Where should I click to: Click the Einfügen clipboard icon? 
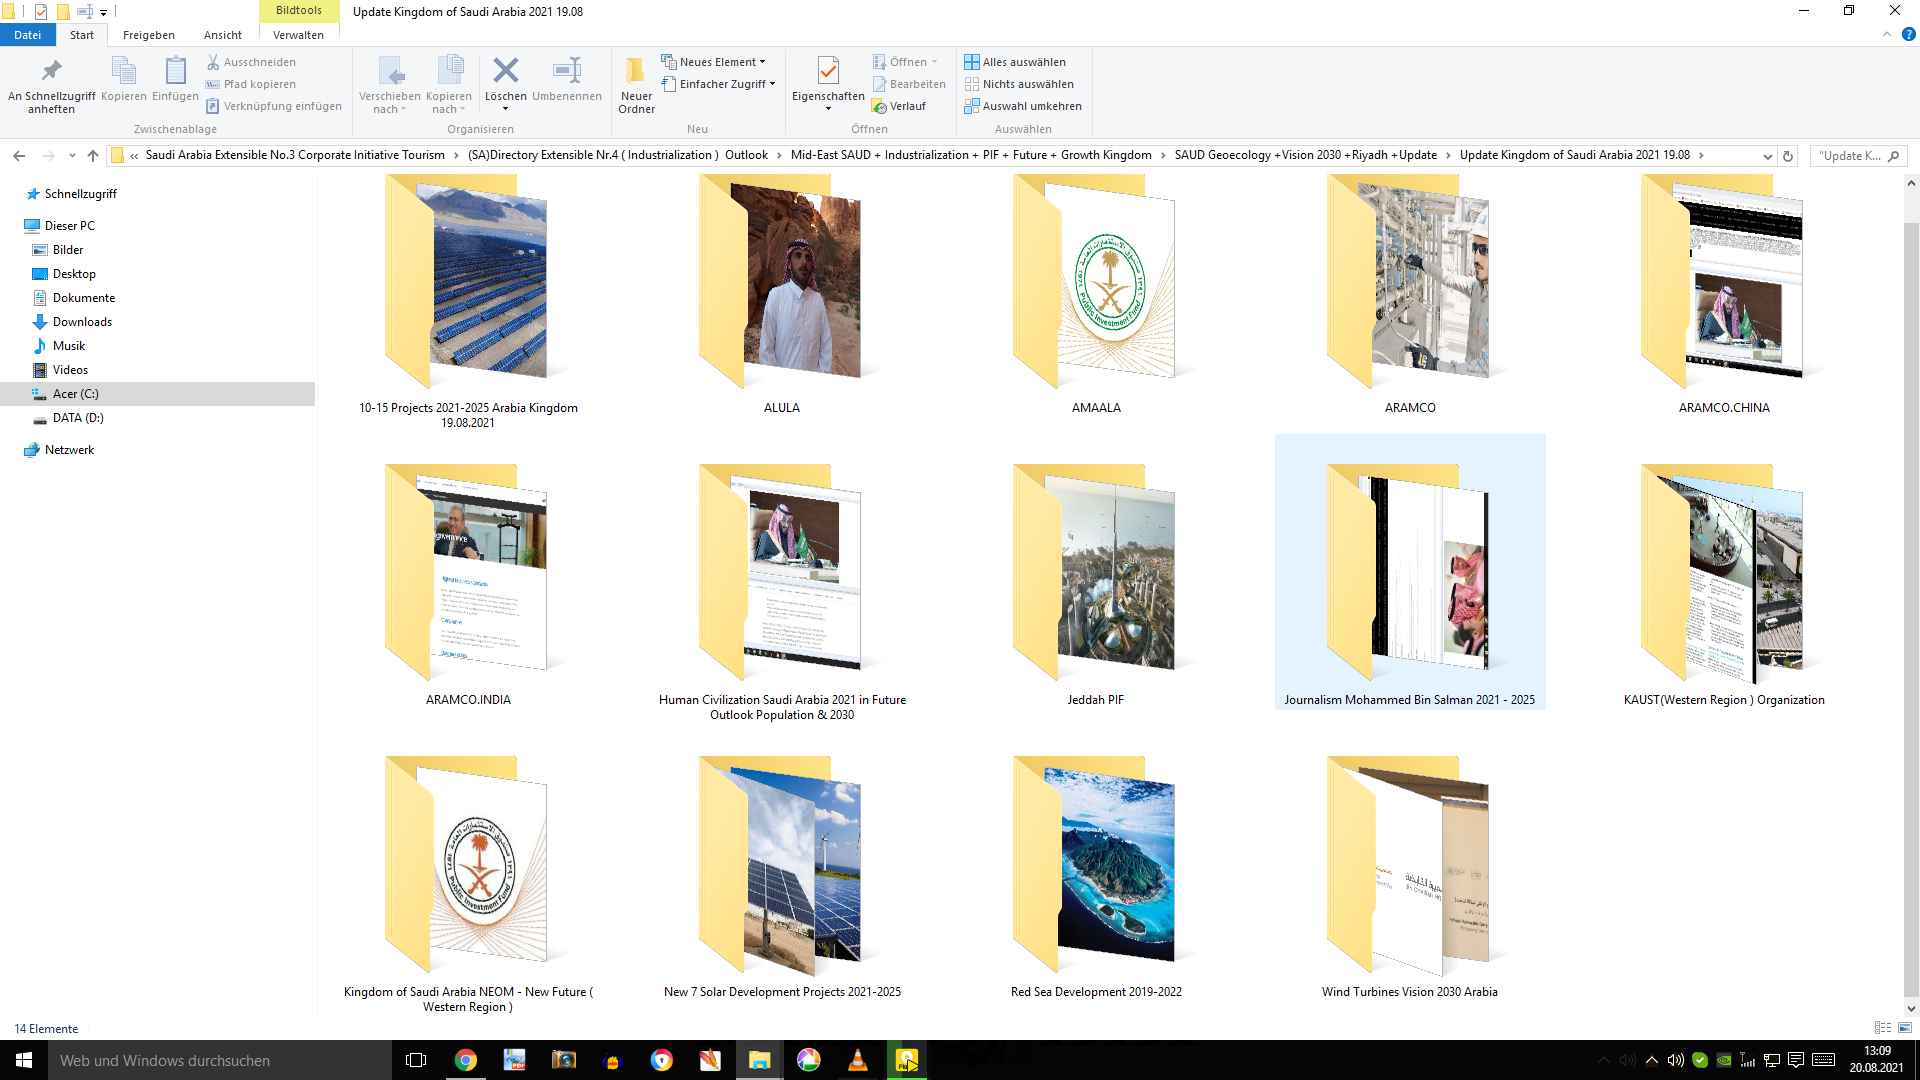click(x=175, y=80)
